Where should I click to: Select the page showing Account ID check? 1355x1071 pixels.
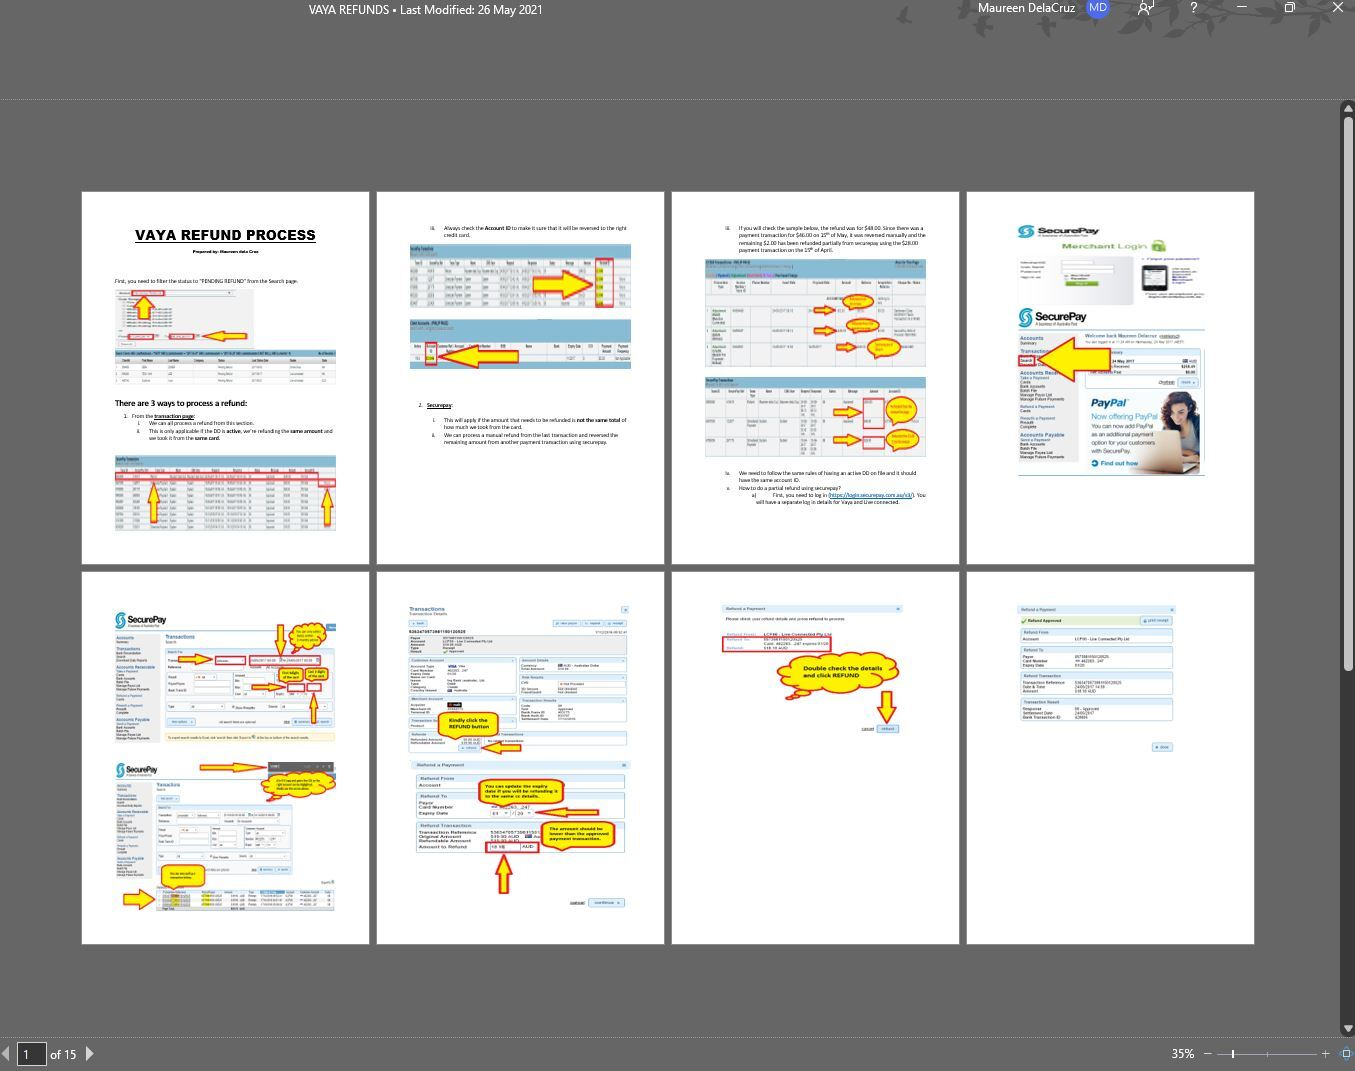520,378
